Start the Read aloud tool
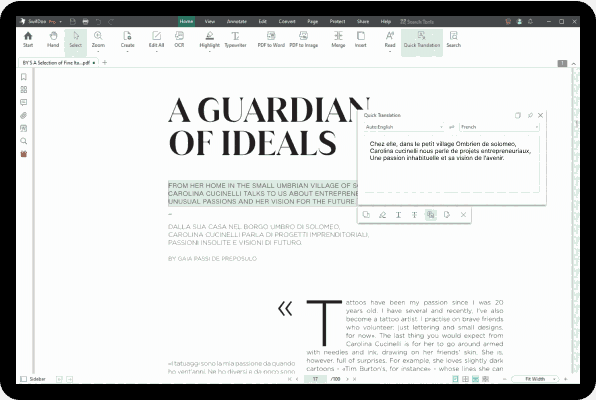596x400 pixels. point(390,39)
